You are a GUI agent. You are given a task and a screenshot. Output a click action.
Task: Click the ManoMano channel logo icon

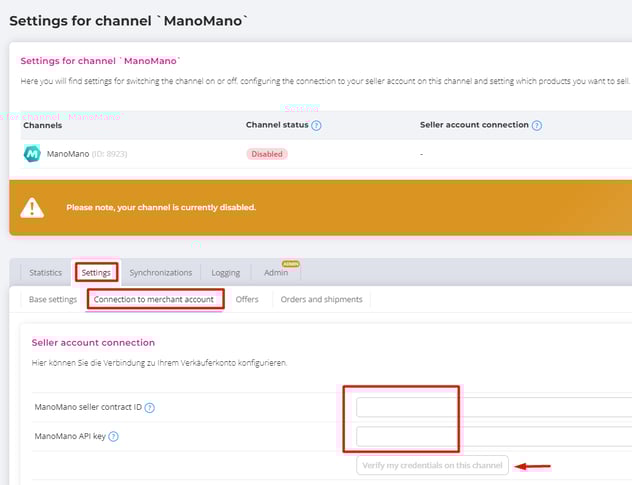(x=32, y=154)
